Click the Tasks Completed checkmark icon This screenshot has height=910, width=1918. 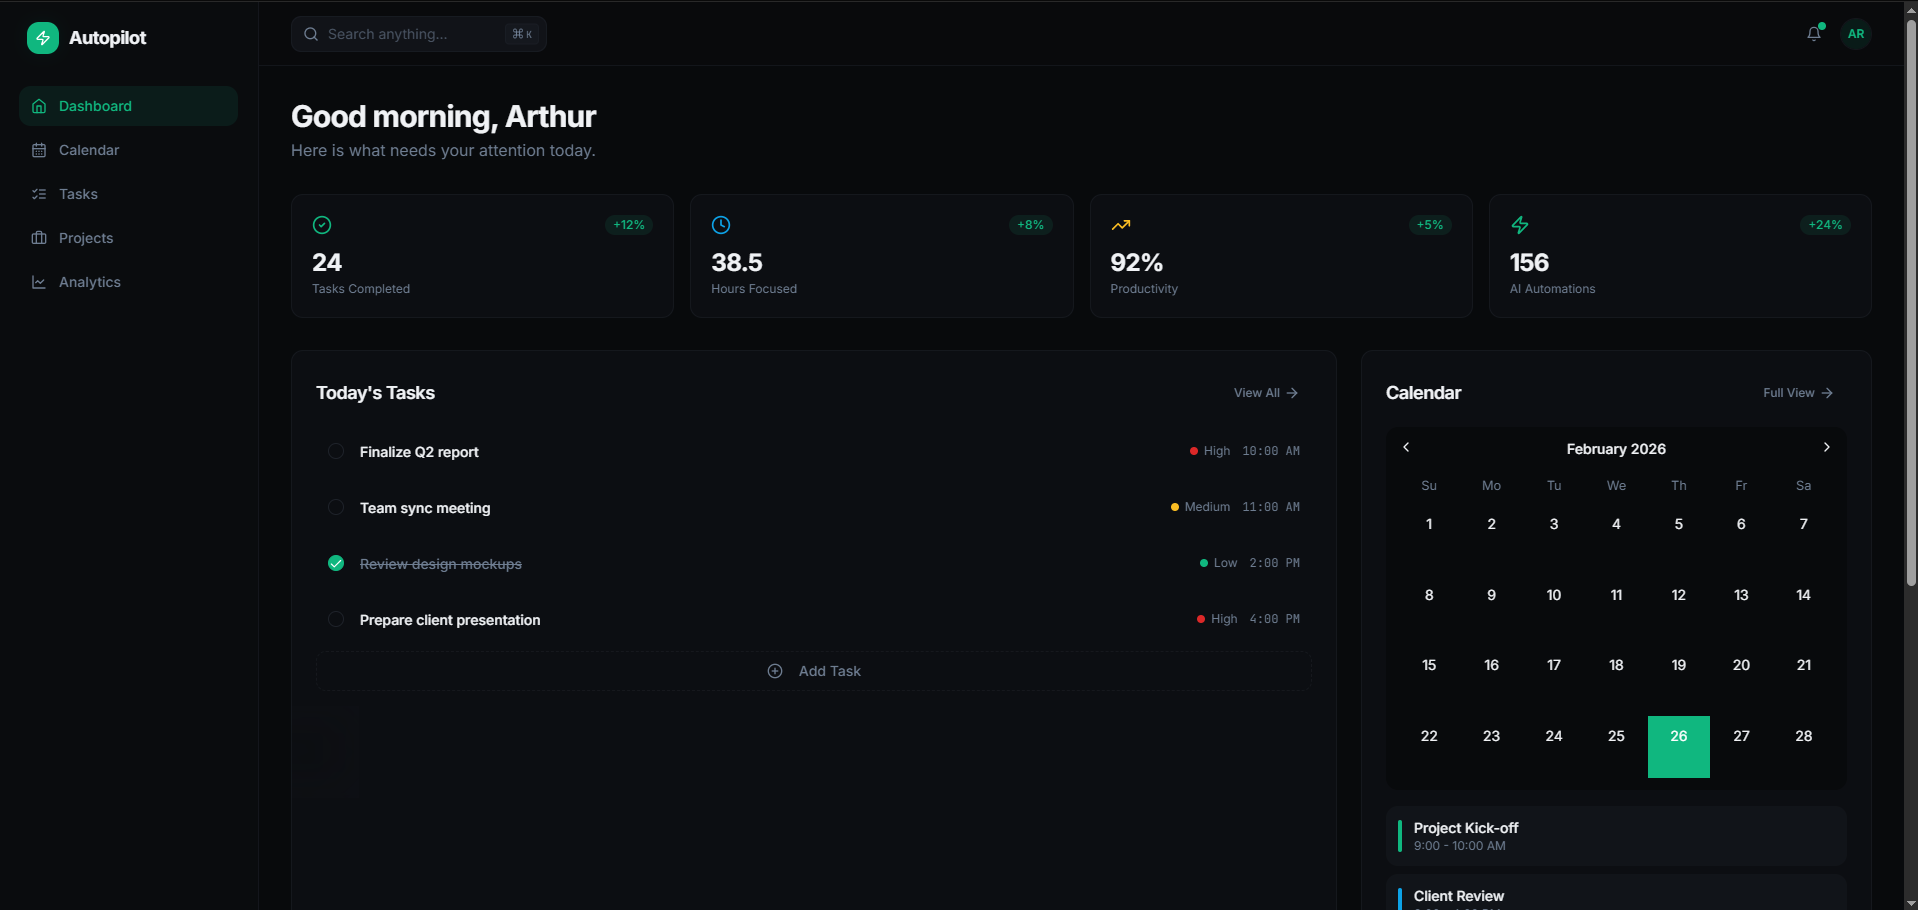(x=322, y=225)
